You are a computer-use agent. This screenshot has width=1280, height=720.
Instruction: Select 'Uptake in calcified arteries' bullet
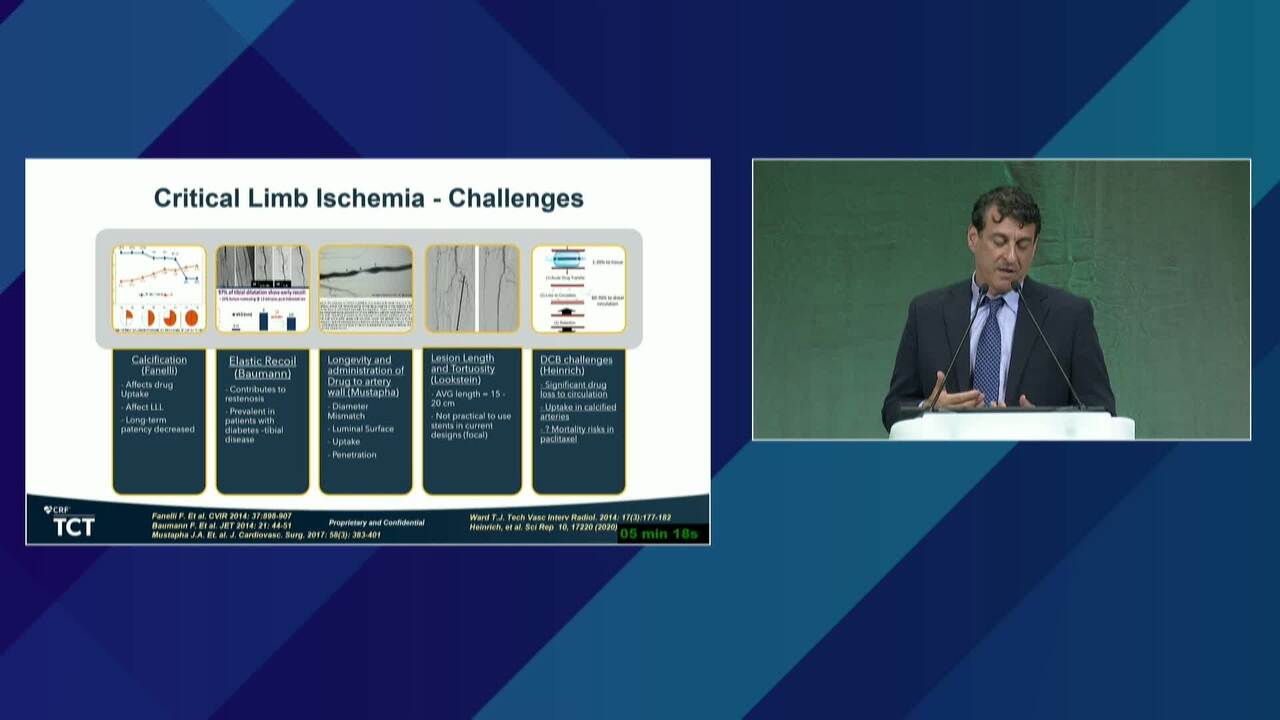(x=578, y=411)
